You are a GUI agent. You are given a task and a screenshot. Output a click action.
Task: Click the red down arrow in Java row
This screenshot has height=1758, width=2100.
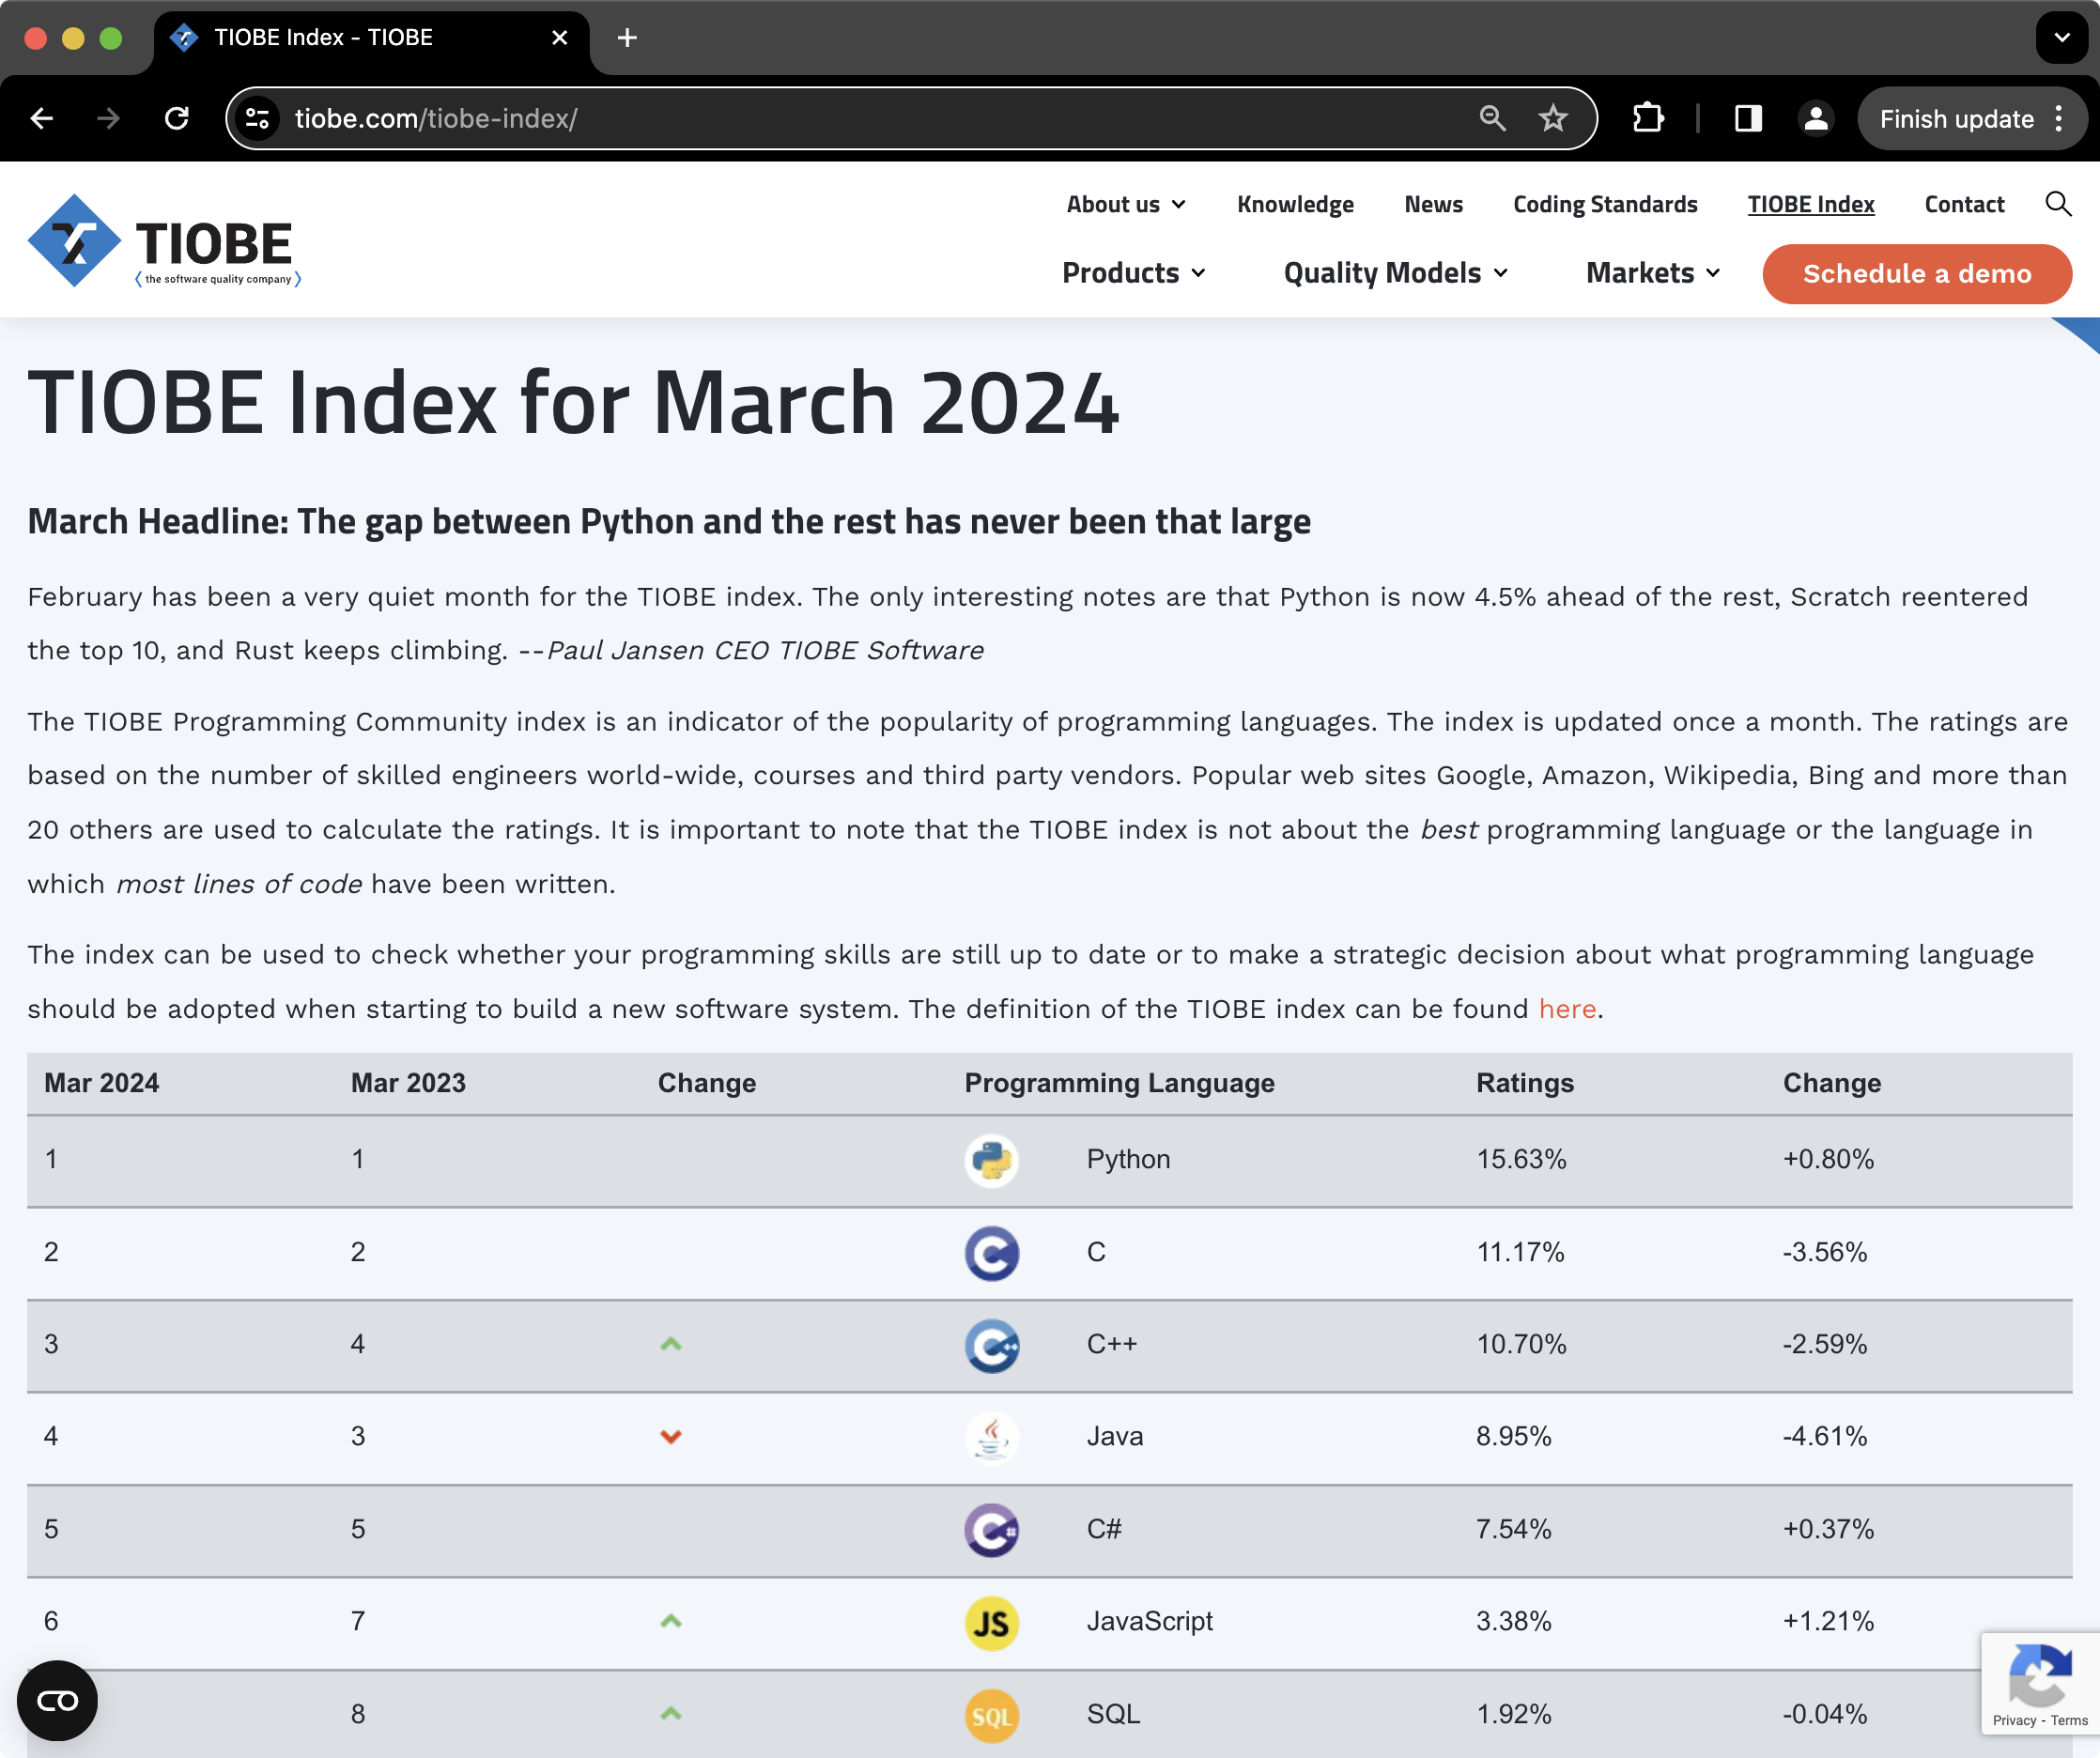tap(671, 1437)
